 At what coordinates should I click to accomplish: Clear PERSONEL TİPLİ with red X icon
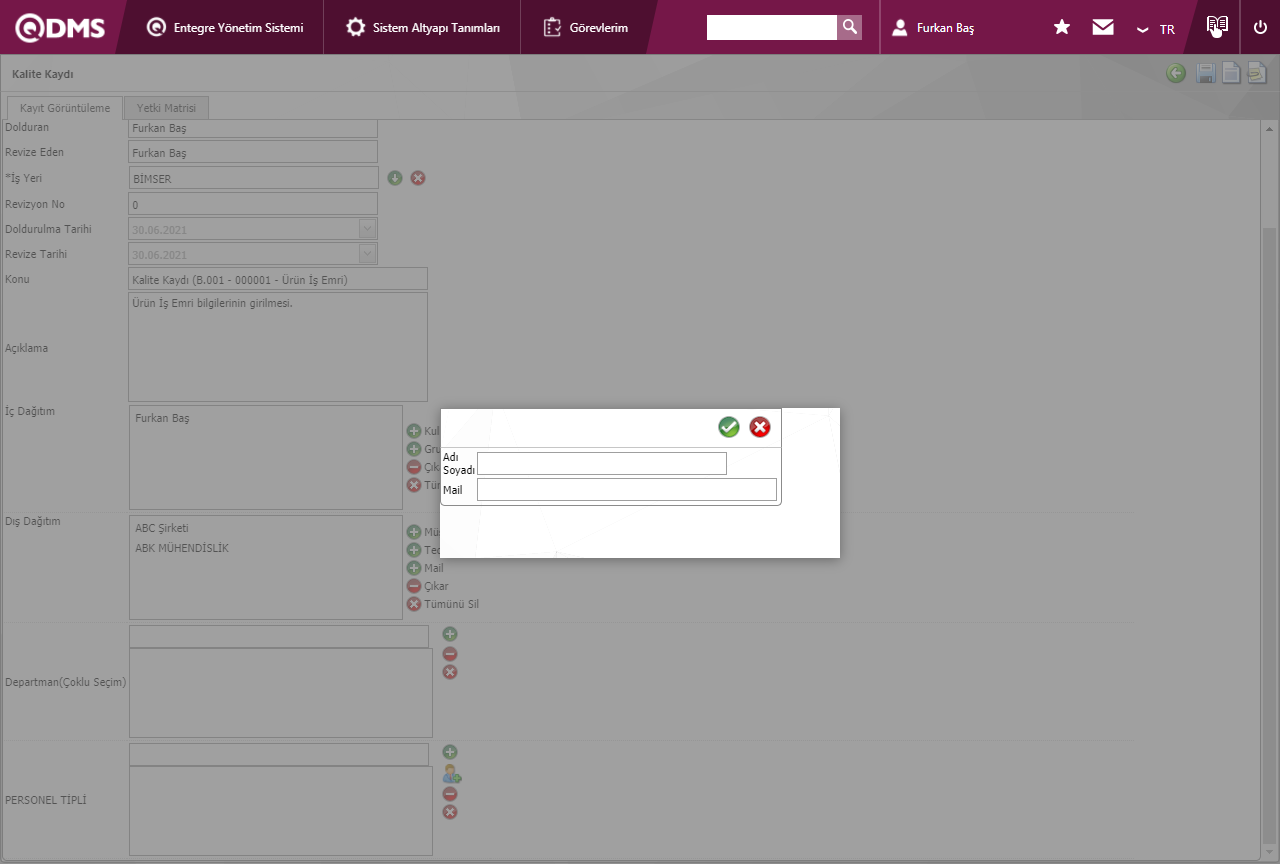pos(450,812)
